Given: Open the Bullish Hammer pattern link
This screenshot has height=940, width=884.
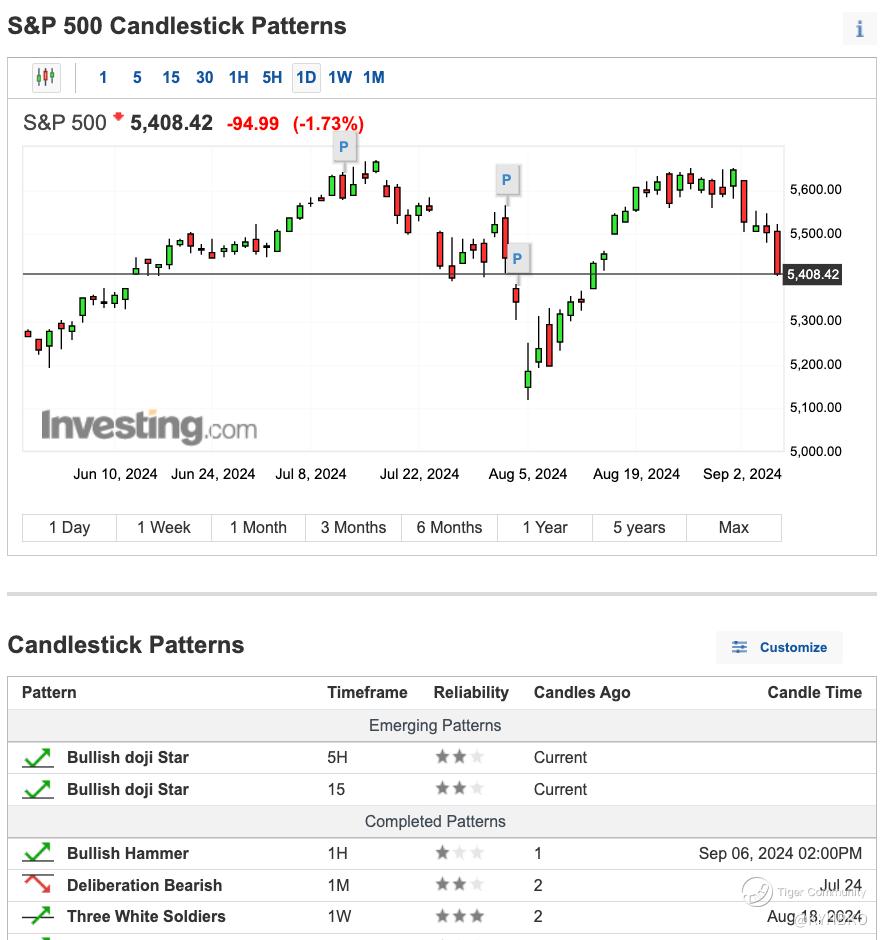Looking at the screenshot, I should 128,853.
